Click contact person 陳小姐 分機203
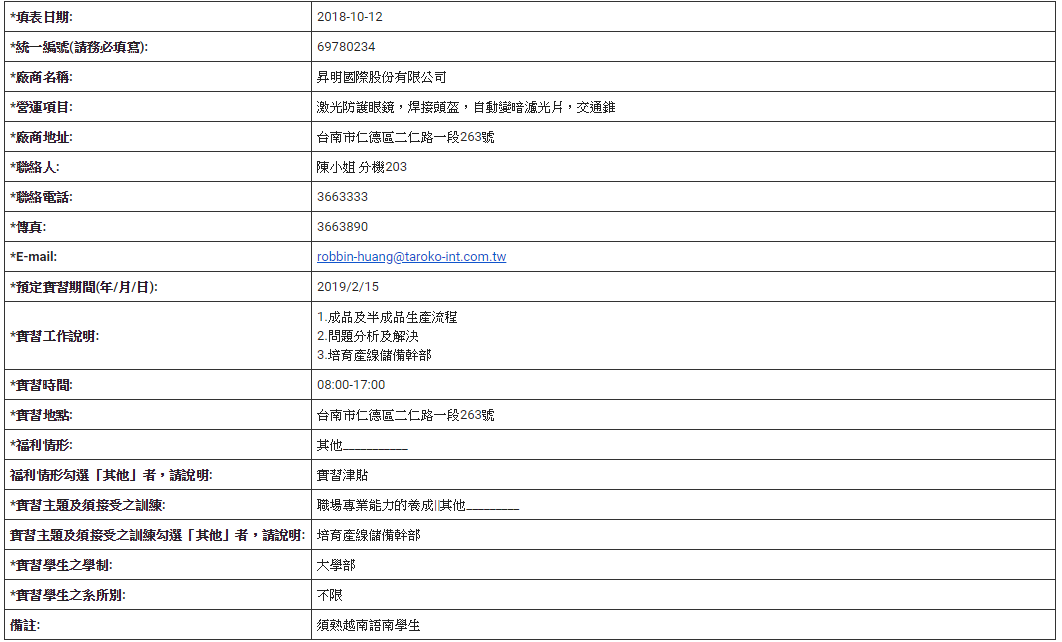Image resolution: width=1062 pixels, height=642 pixels. click(362, 167)
